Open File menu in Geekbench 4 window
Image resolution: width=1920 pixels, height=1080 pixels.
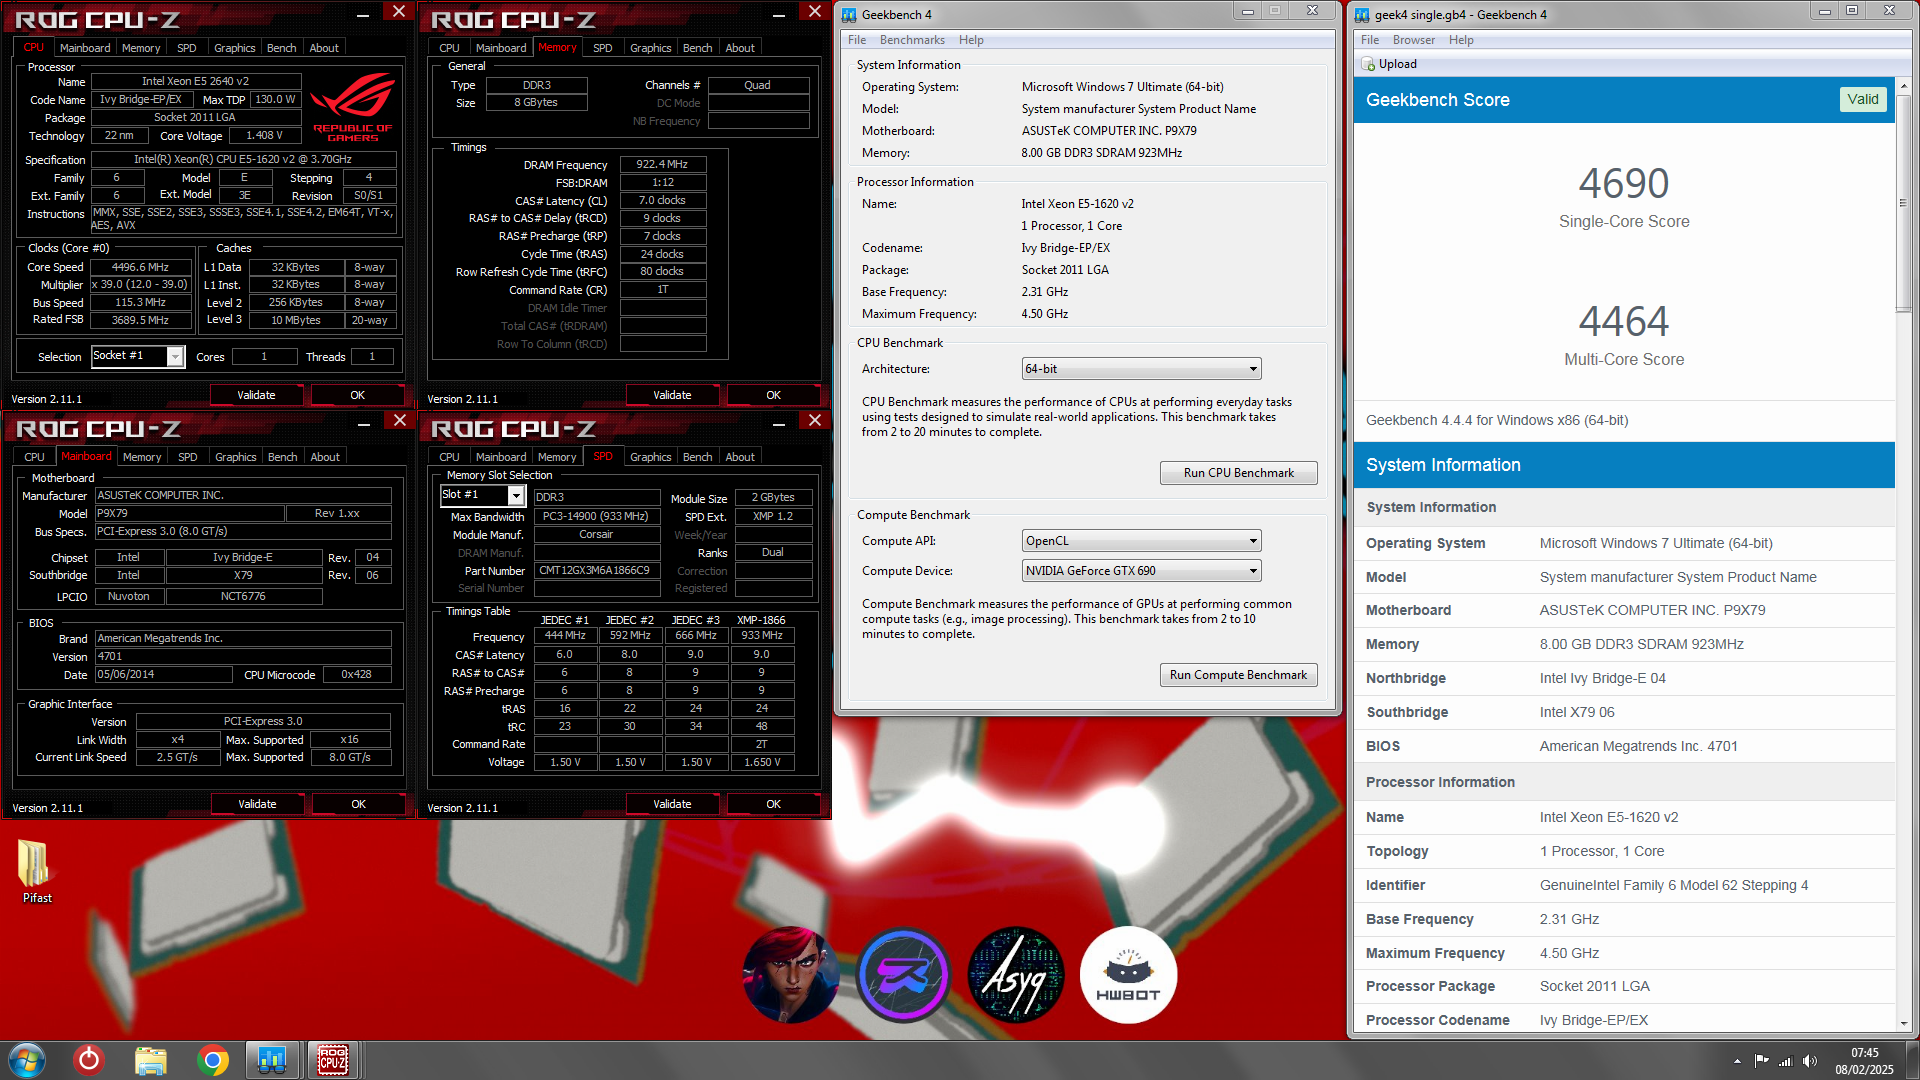(x=857, y=40)
